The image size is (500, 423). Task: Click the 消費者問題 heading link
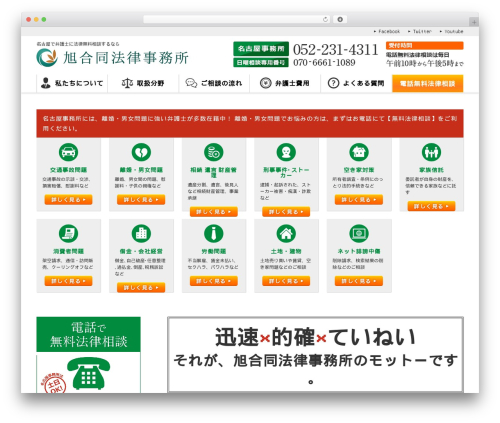(x=68, y=251)
